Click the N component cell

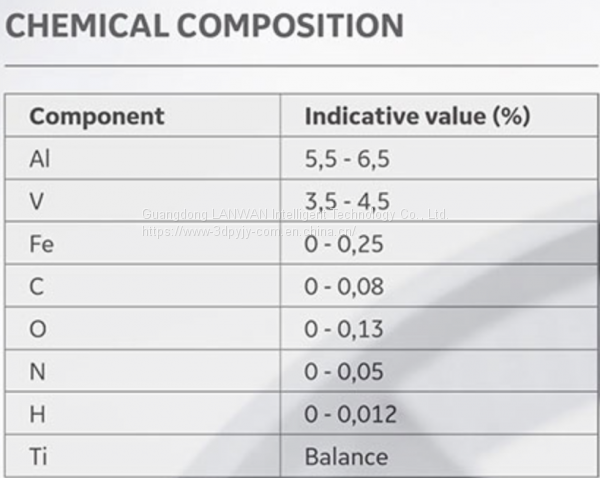(38, 372)
